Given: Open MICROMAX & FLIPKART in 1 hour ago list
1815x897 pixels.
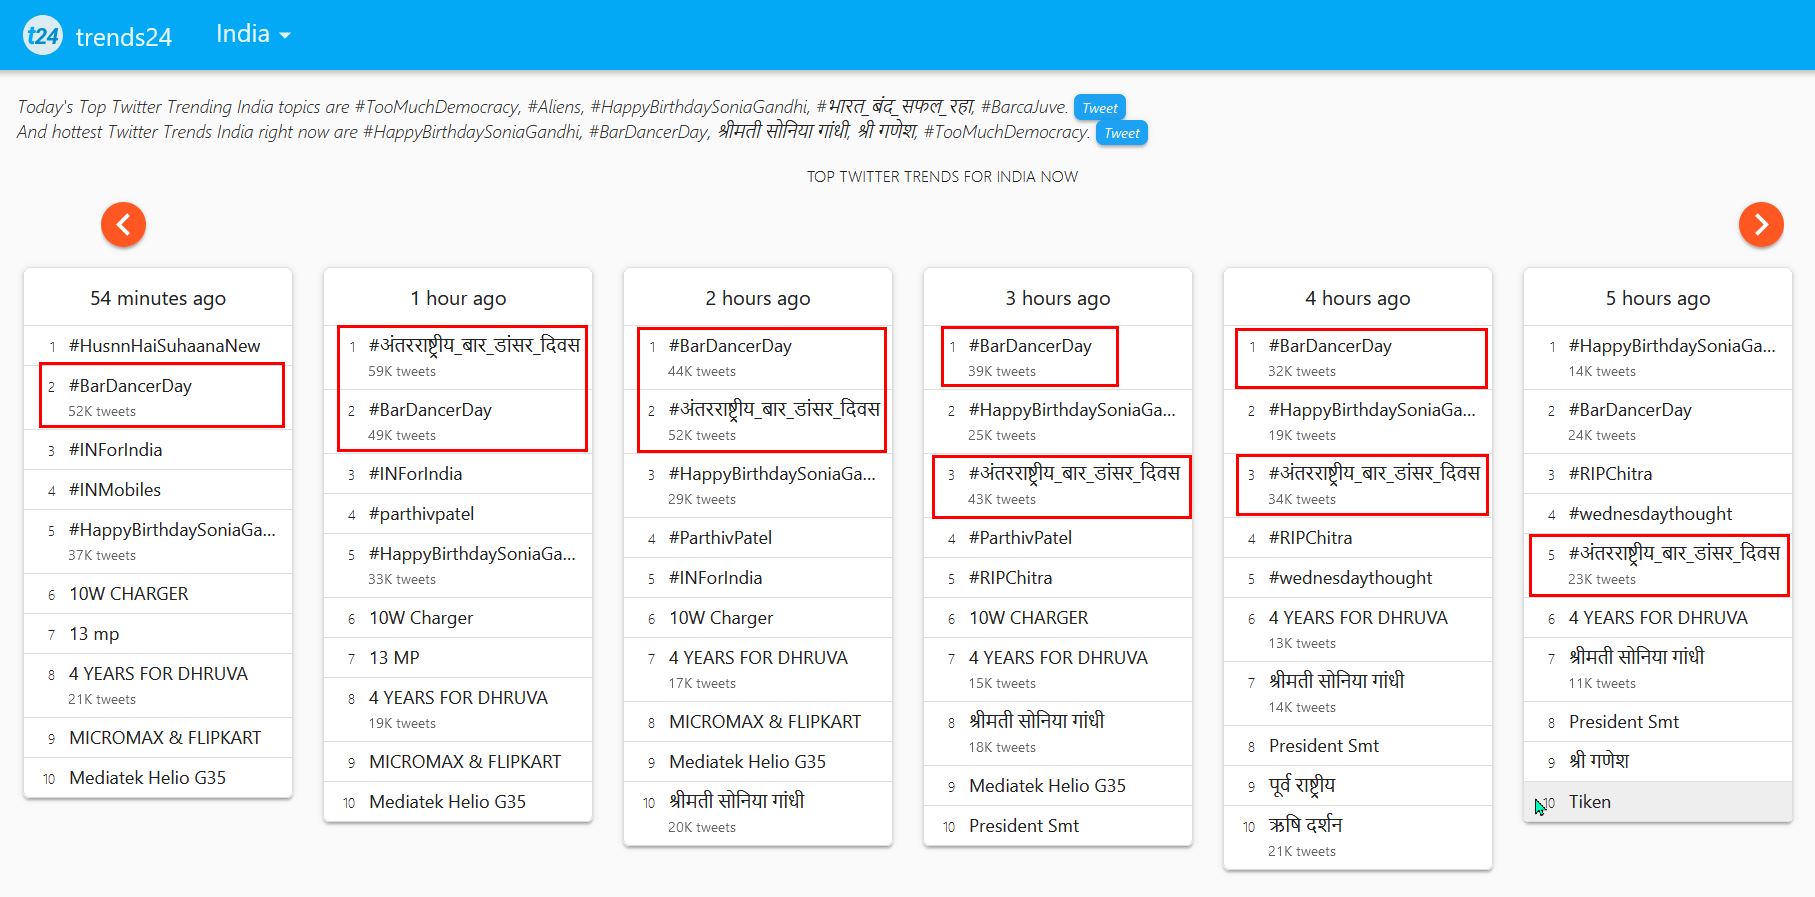Looking at the screenshot, I should coord(465,762).
